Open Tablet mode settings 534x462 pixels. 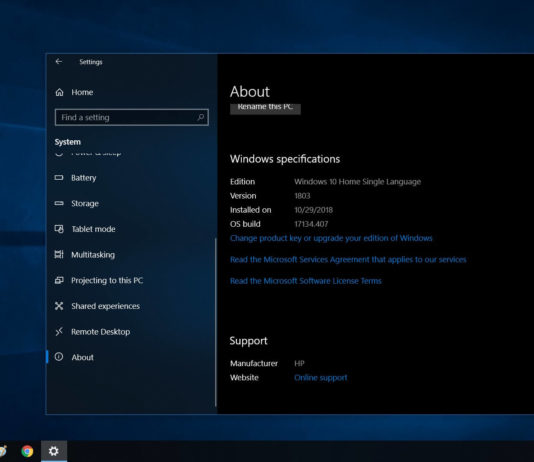click(x=93, y=229)
